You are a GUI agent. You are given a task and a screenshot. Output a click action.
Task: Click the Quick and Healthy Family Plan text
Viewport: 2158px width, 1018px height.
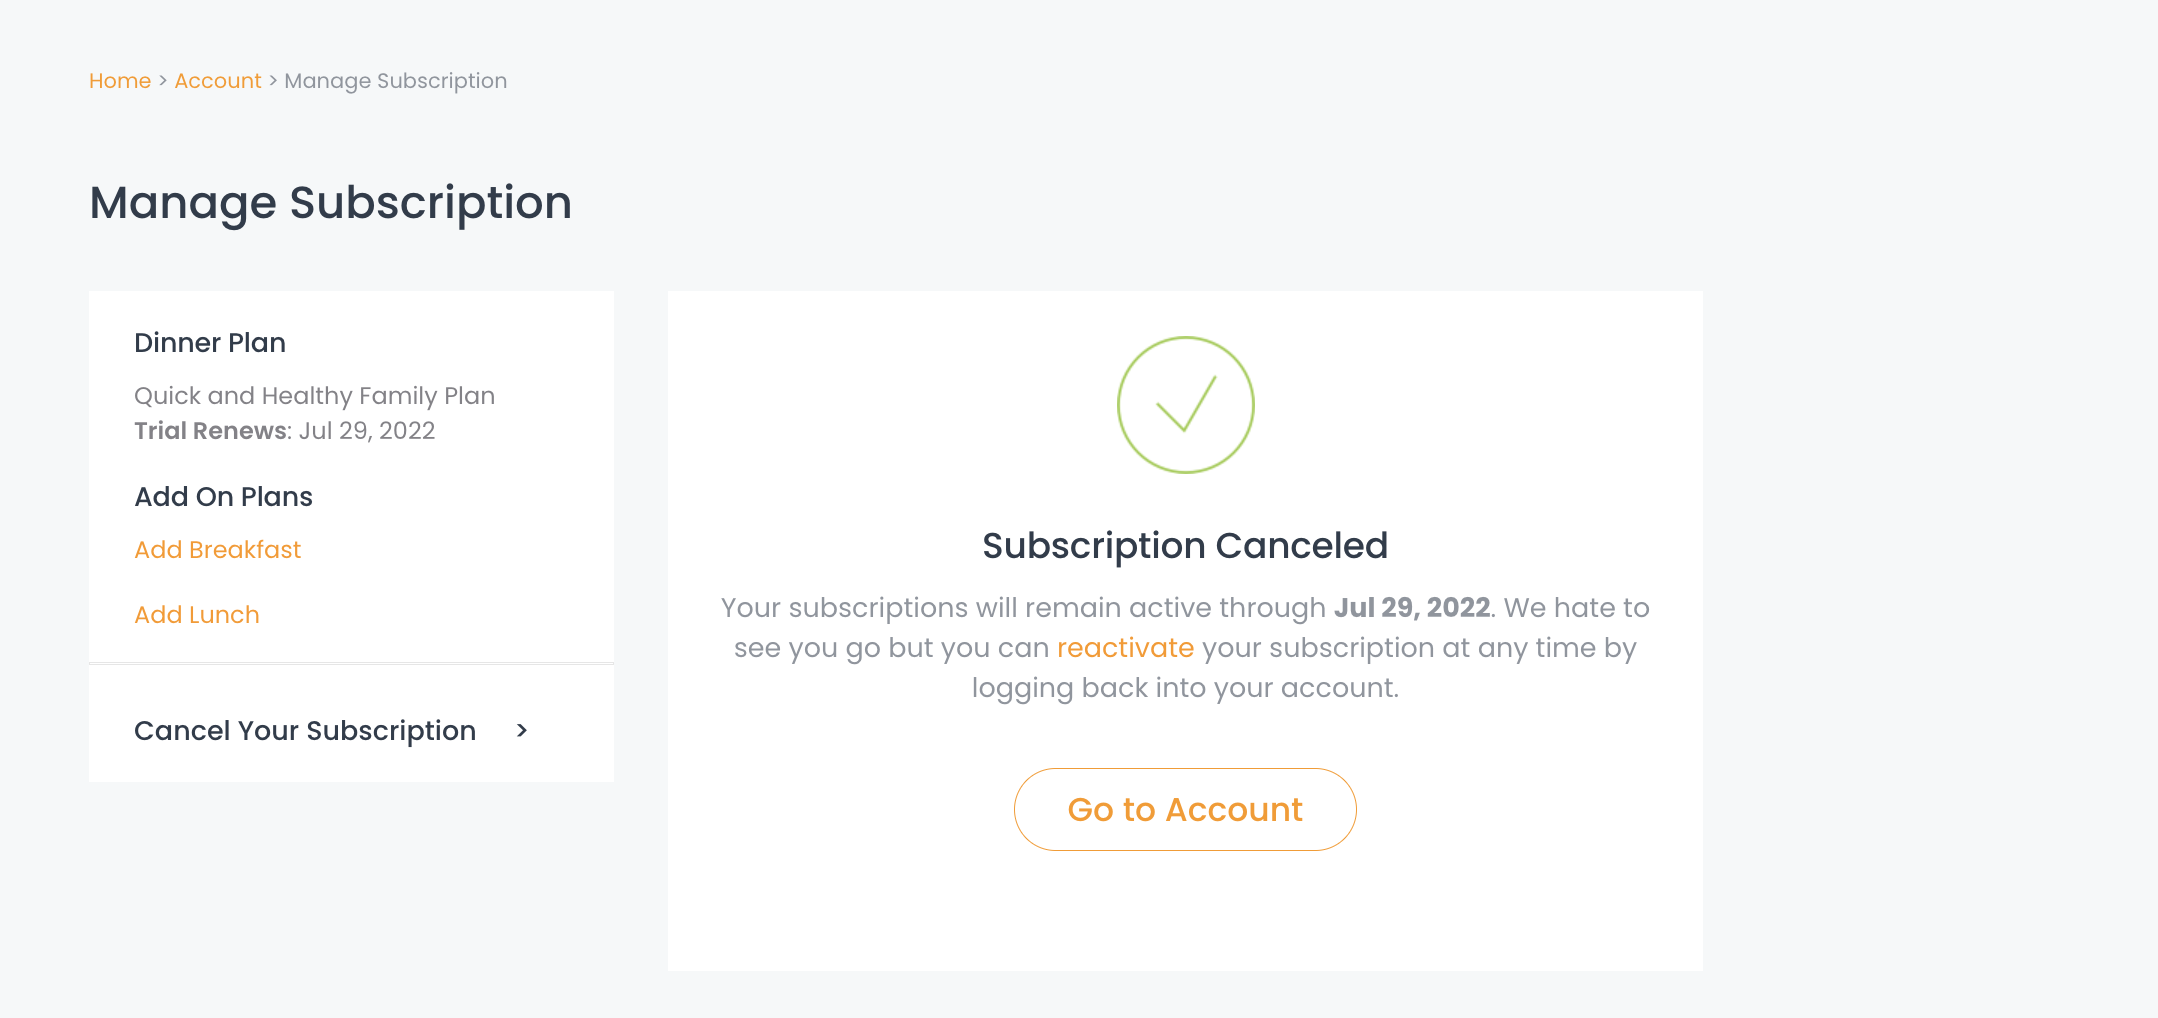[x=315, y=396]
